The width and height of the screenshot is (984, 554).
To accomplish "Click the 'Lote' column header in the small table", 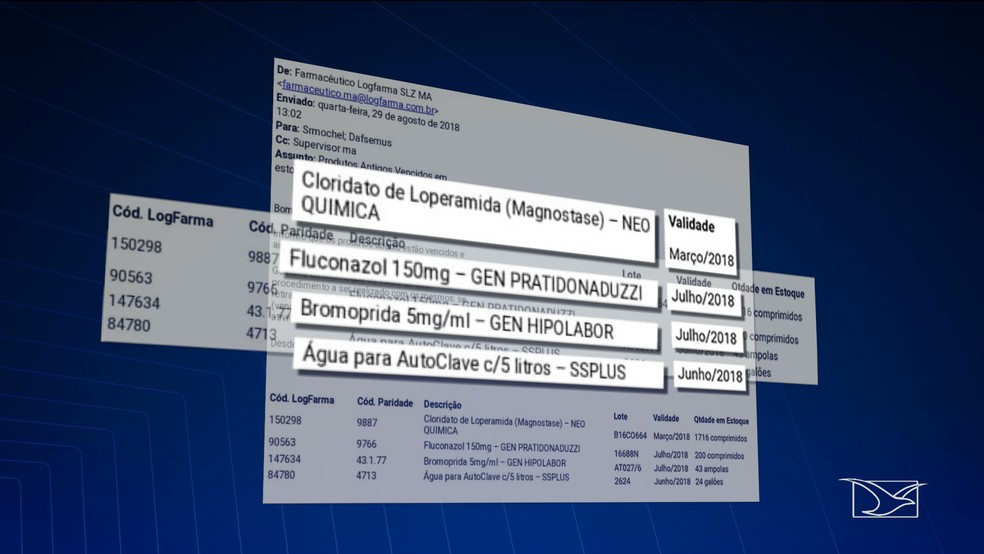I will click(621, 416).
